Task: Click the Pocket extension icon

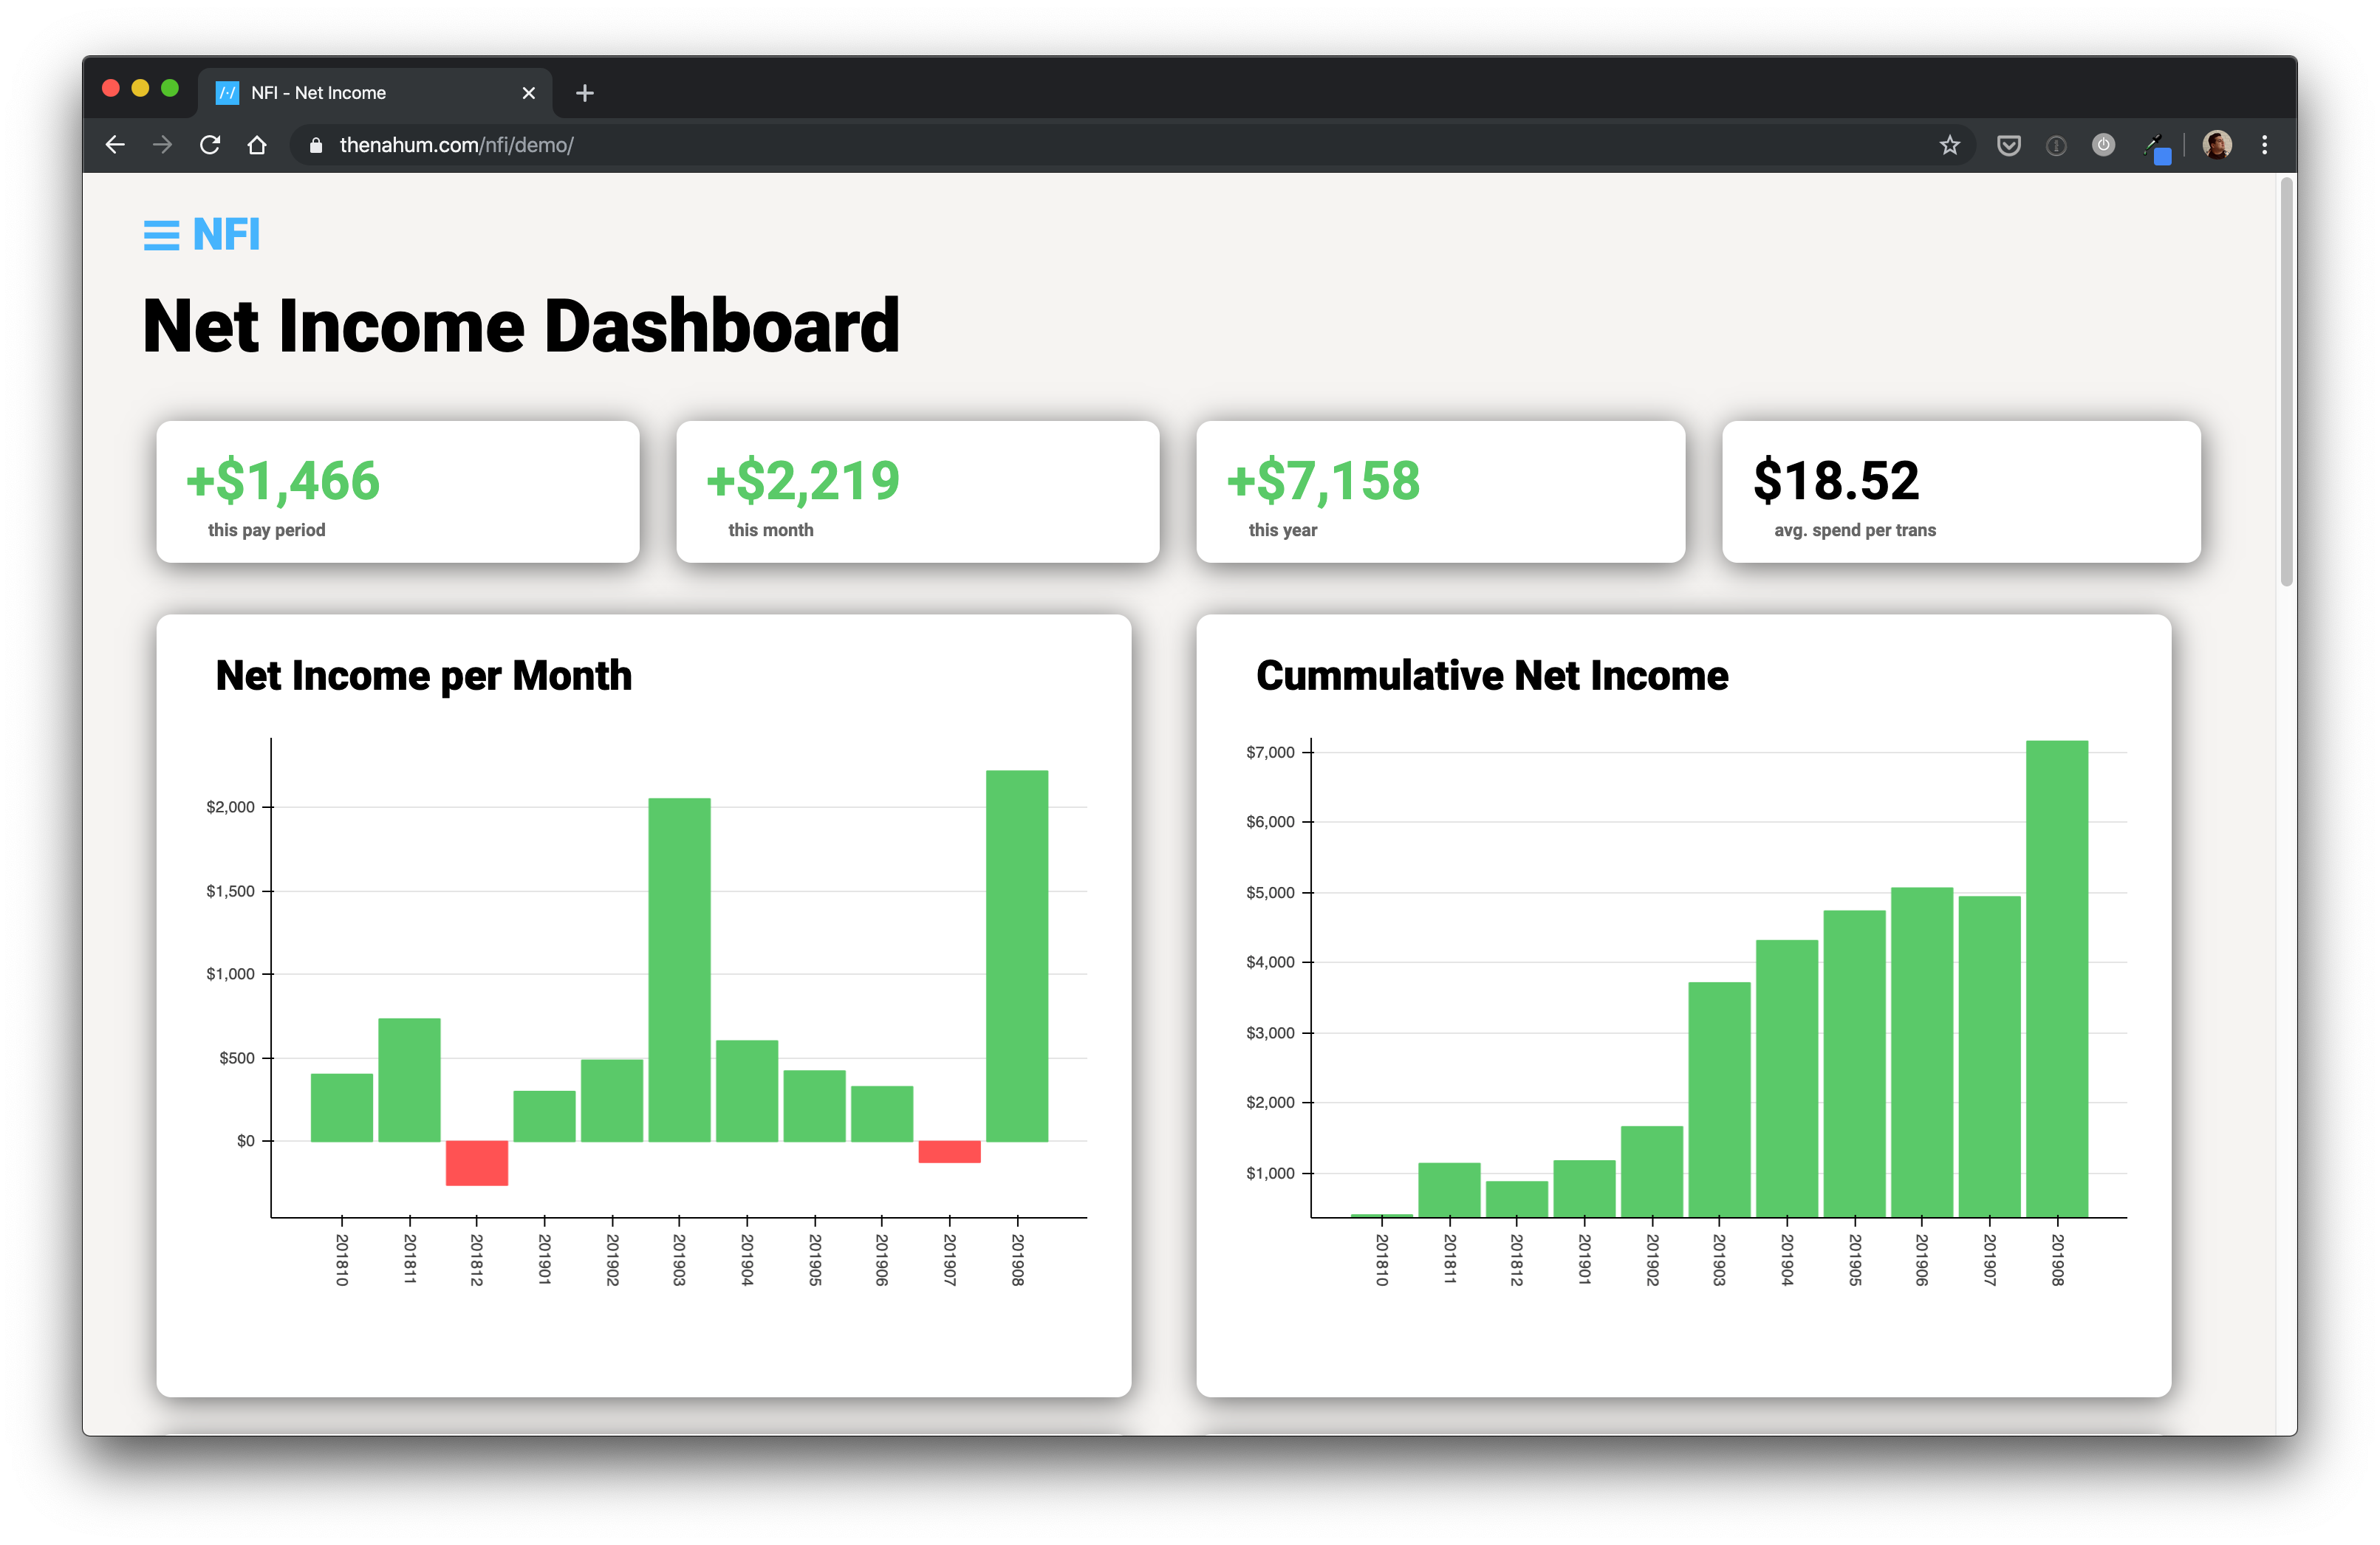Action: (2008, 145)
